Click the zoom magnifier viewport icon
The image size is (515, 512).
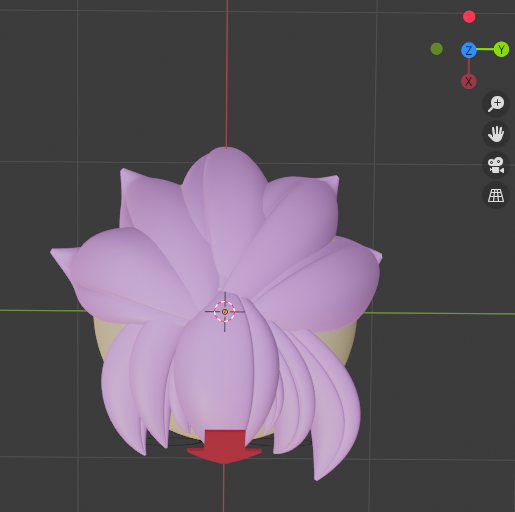496,104
